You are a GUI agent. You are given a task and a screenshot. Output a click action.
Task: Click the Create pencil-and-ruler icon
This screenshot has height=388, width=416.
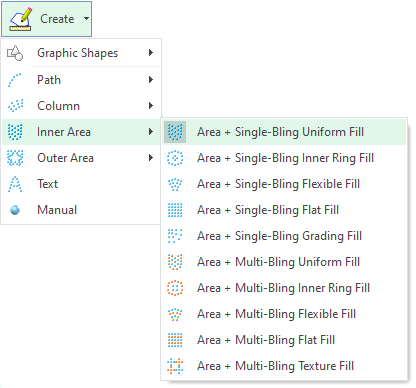(x=21, y=19)
